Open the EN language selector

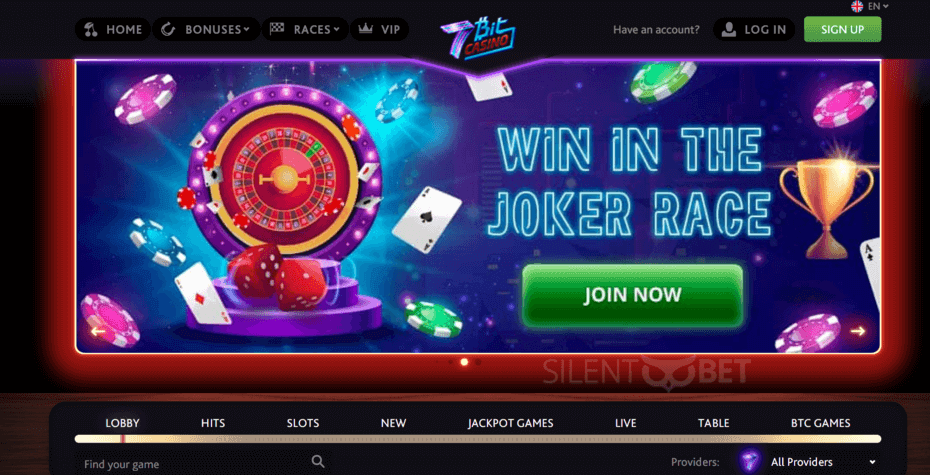coord(878,6)
